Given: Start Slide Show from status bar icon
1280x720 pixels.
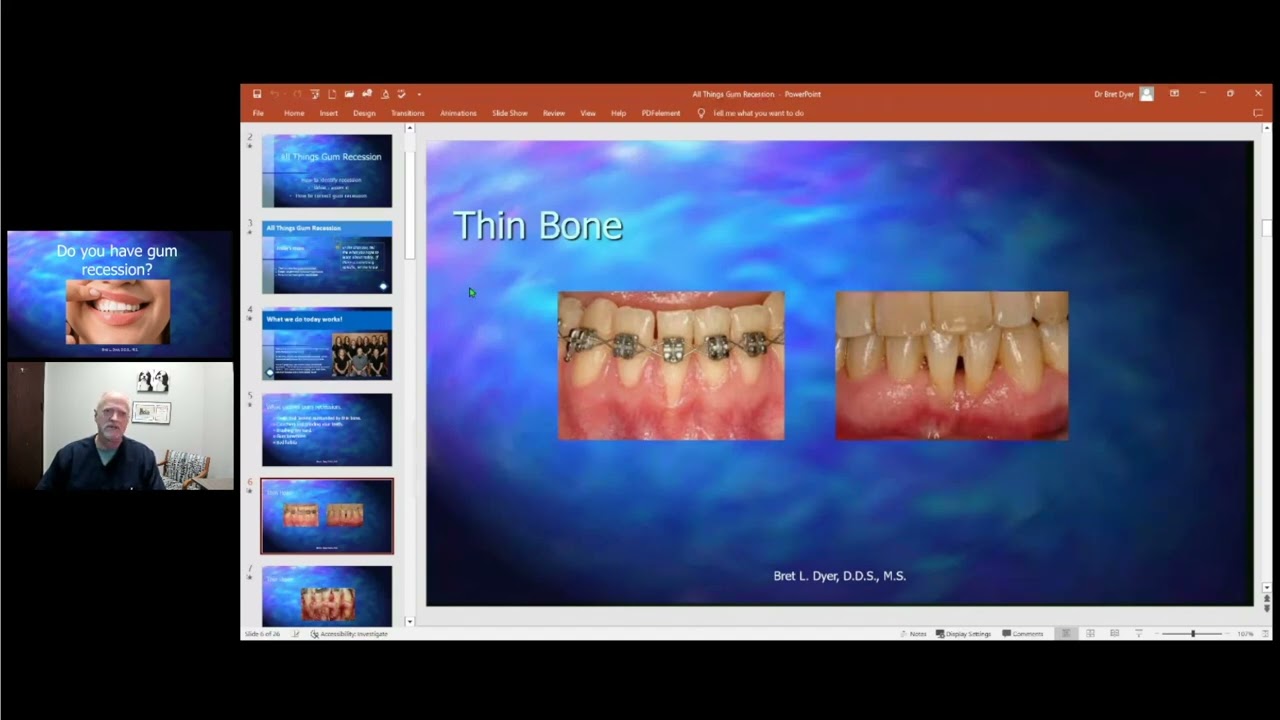Looking at the screenshot, I should tap(1139, 634).
